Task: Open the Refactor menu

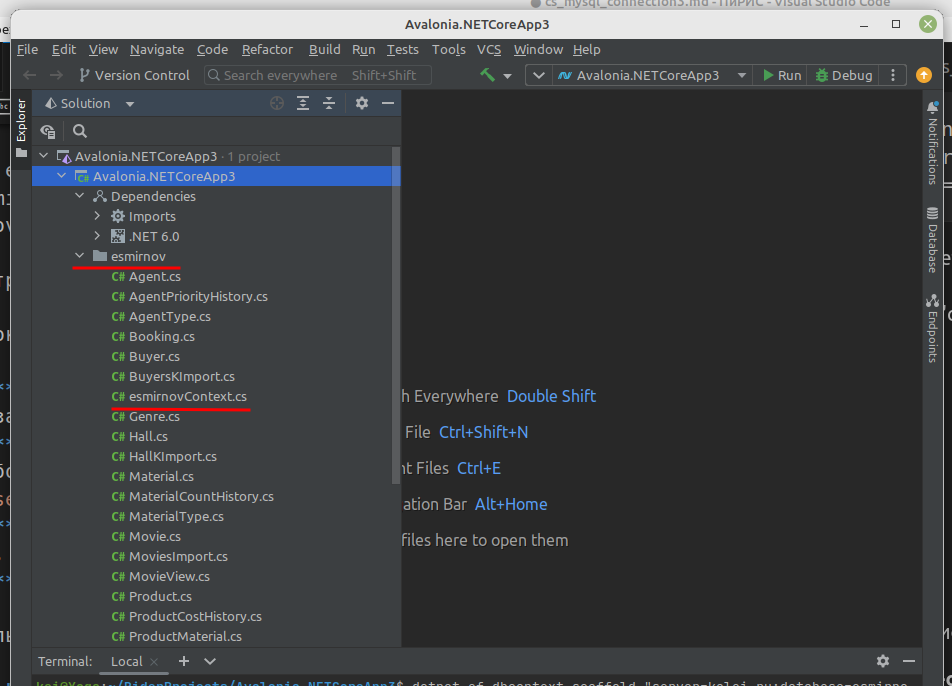Action: [267, 49]
